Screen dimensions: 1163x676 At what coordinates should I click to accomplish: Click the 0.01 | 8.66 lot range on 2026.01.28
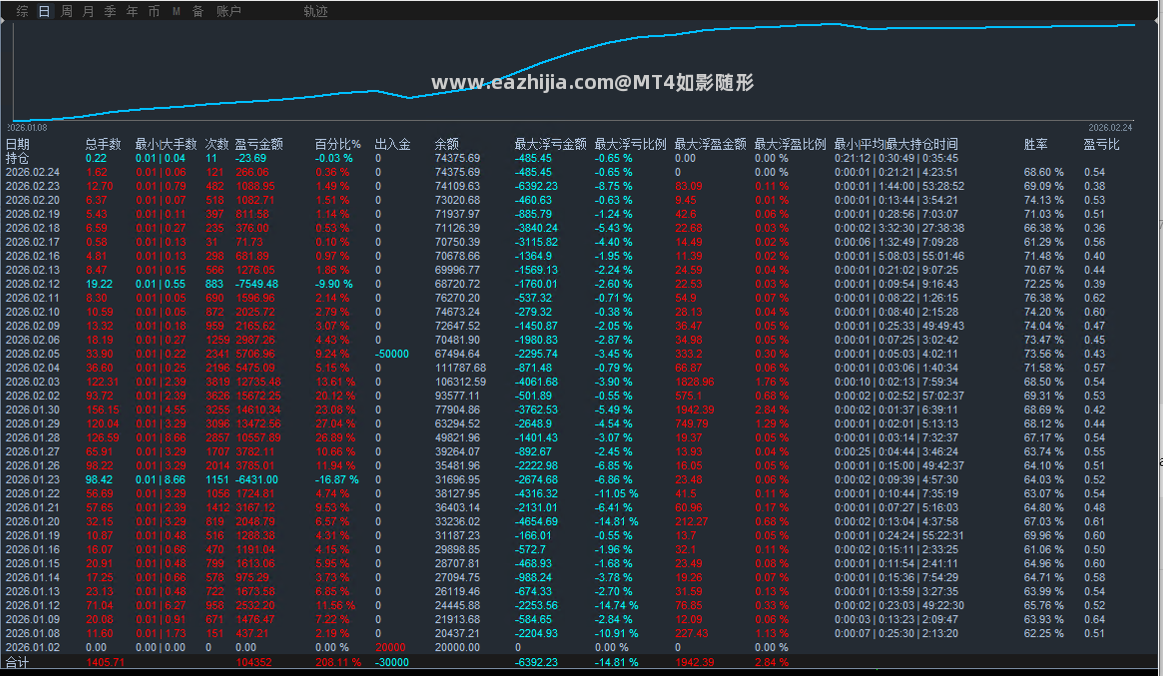(160, 438)
